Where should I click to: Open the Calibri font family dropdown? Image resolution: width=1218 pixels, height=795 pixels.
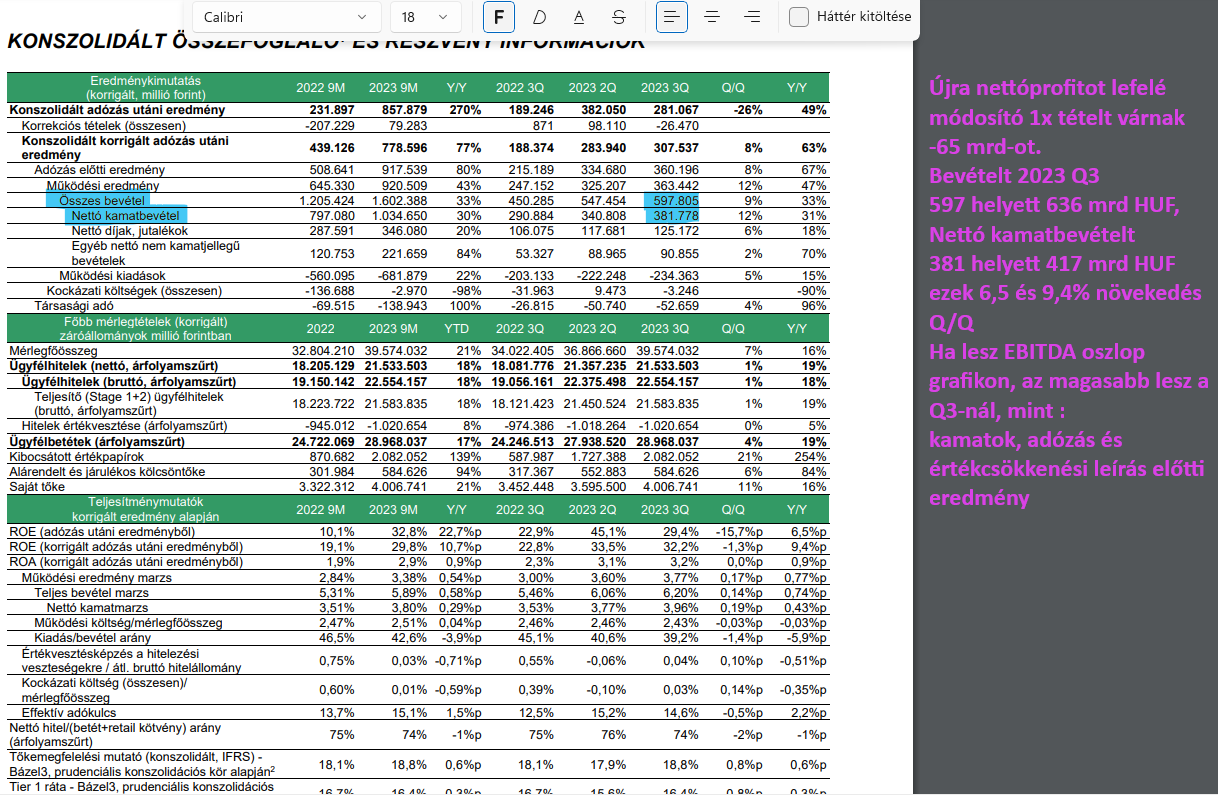point(287,17)
